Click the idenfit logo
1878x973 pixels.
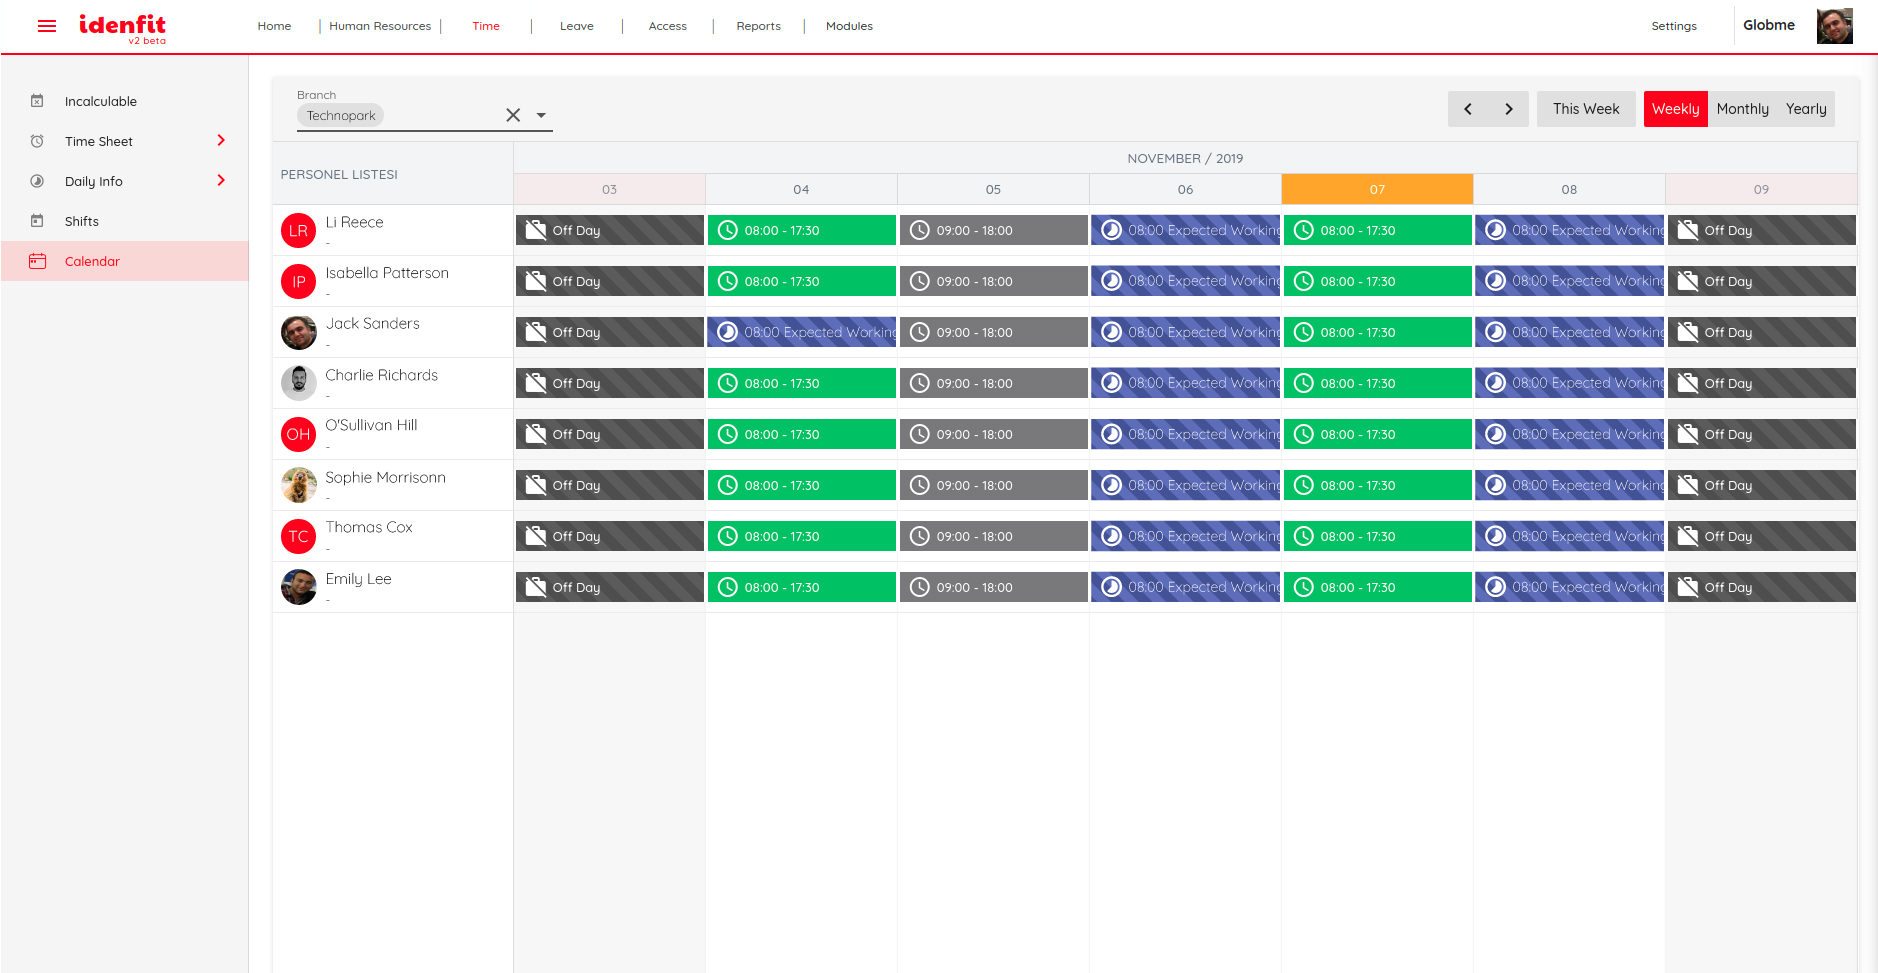coord(123,28)
